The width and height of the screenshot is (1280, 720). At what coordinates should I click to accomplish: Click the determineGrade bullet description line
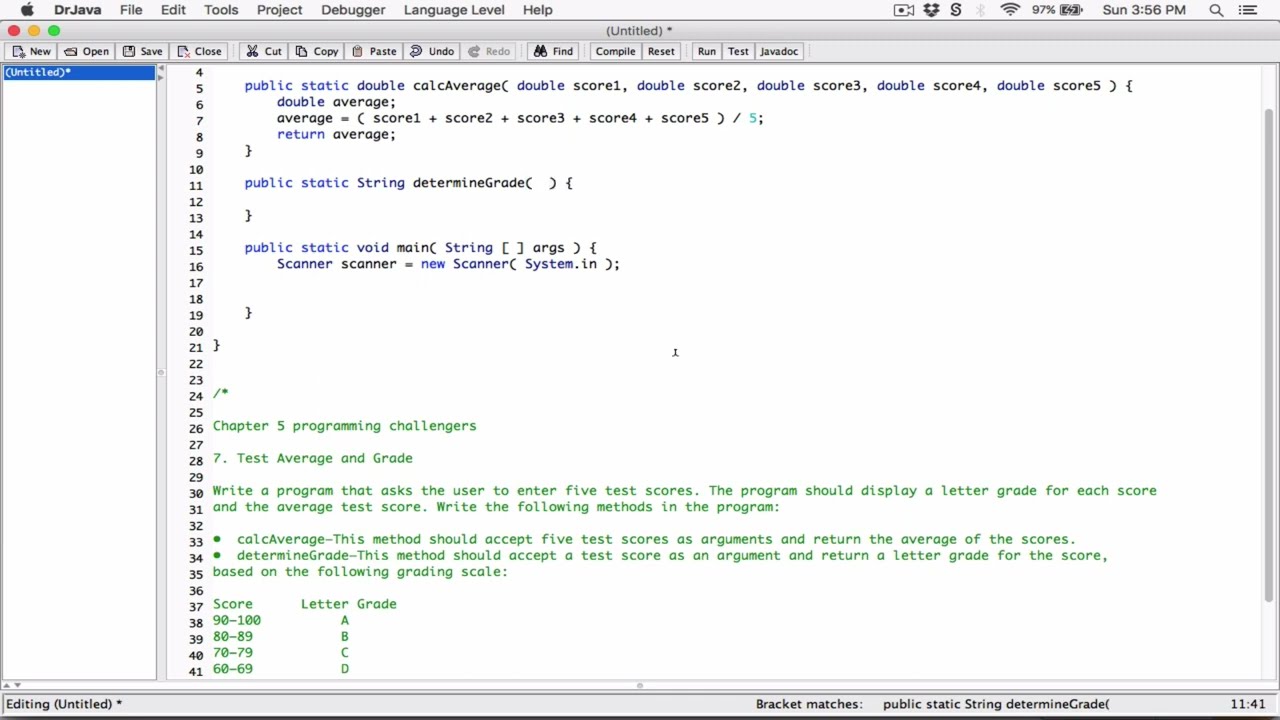660,555
